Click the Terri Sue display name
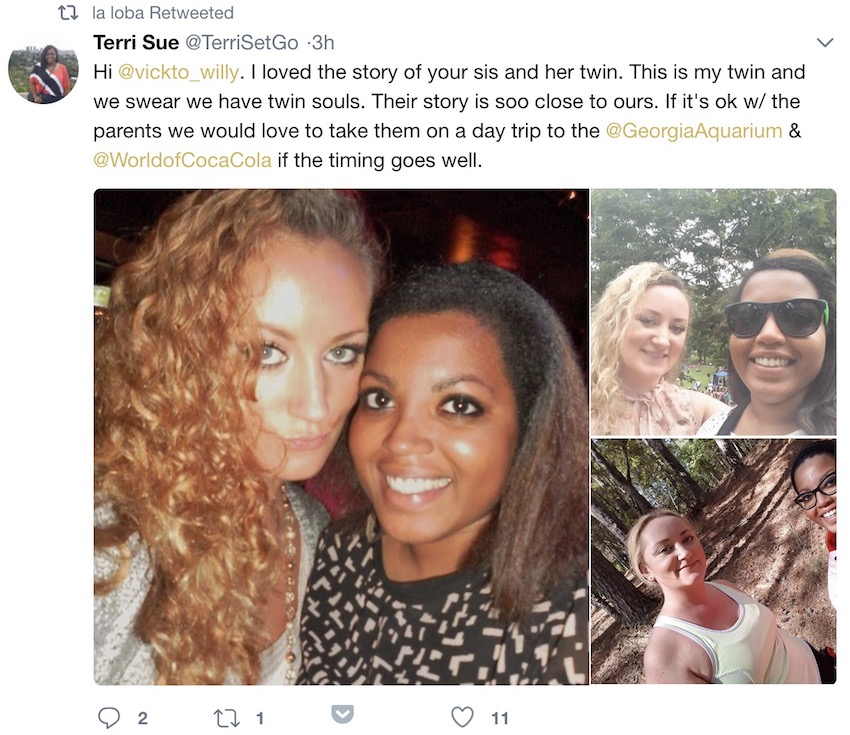Image resolution: width=850 pixels, height=735 pixels. pos(136,42)
